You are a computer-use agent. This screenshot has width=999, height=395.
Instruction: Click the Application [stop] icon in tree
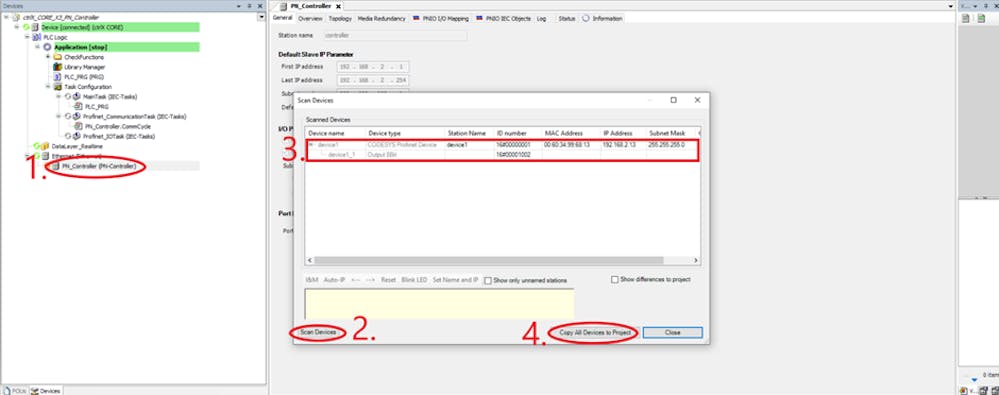[47, 47]
